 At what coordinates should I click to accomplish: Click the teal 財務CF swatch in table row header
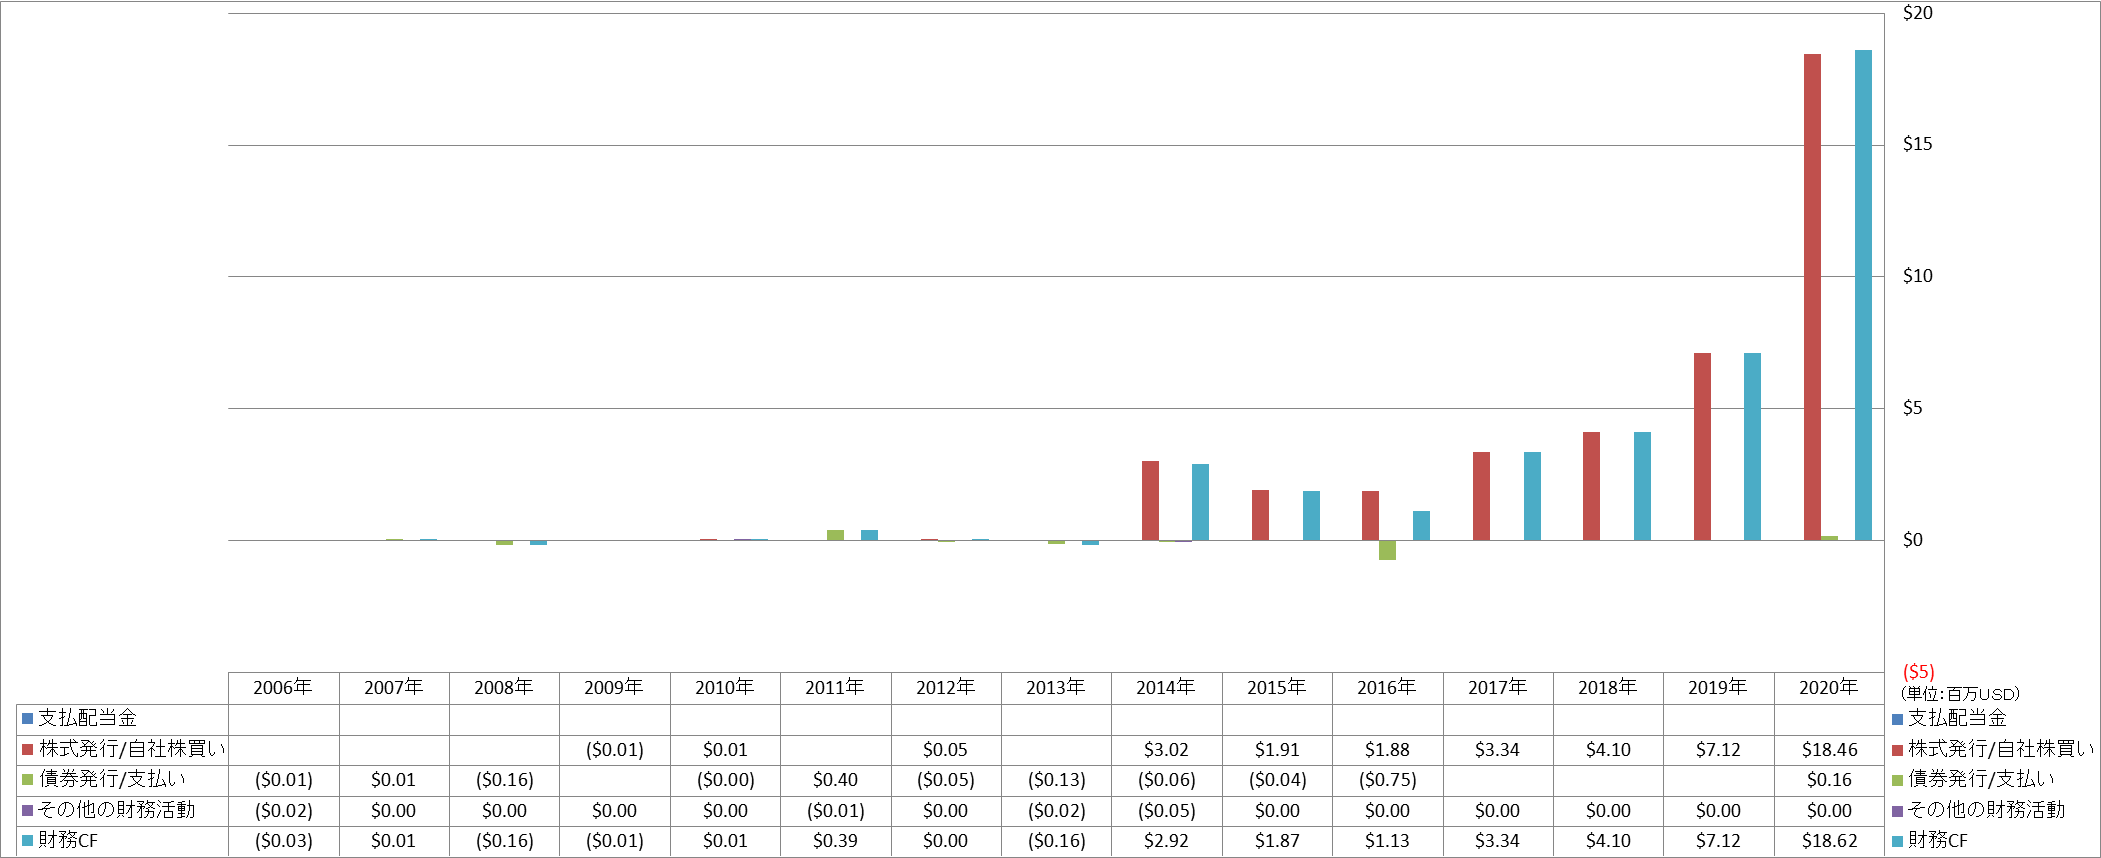28,841
